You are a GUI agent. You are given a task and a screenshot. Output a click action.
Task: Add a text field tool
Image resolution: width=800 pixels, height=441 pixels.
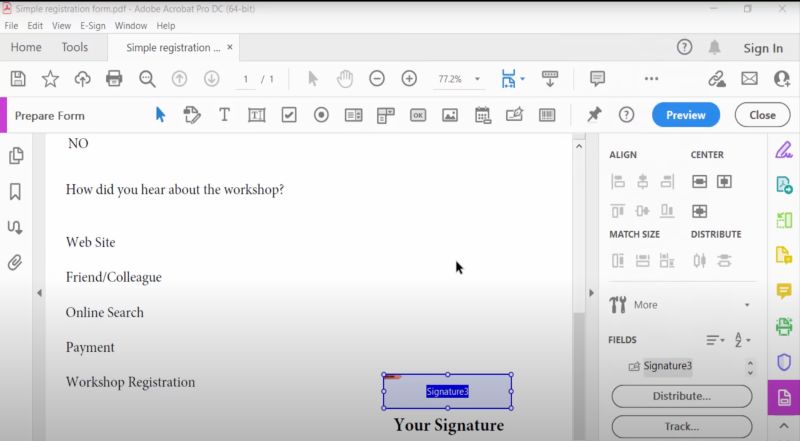point(256,115)
